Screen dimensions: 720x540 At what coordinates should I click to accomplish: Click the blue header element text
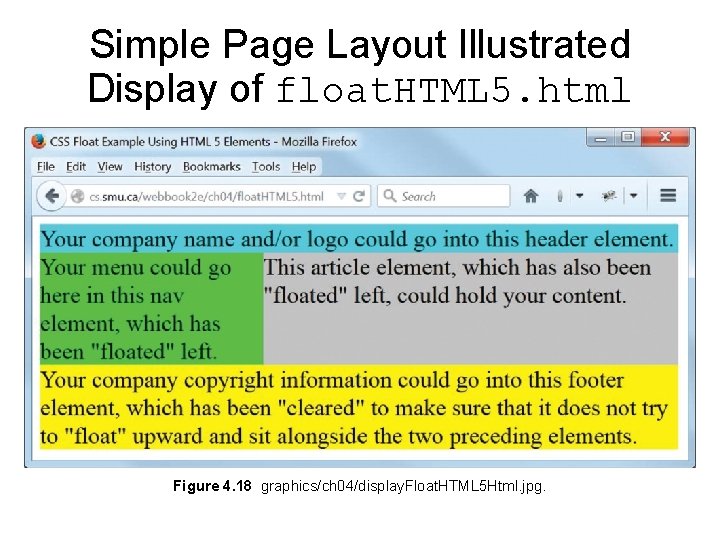tap(357, 239)
